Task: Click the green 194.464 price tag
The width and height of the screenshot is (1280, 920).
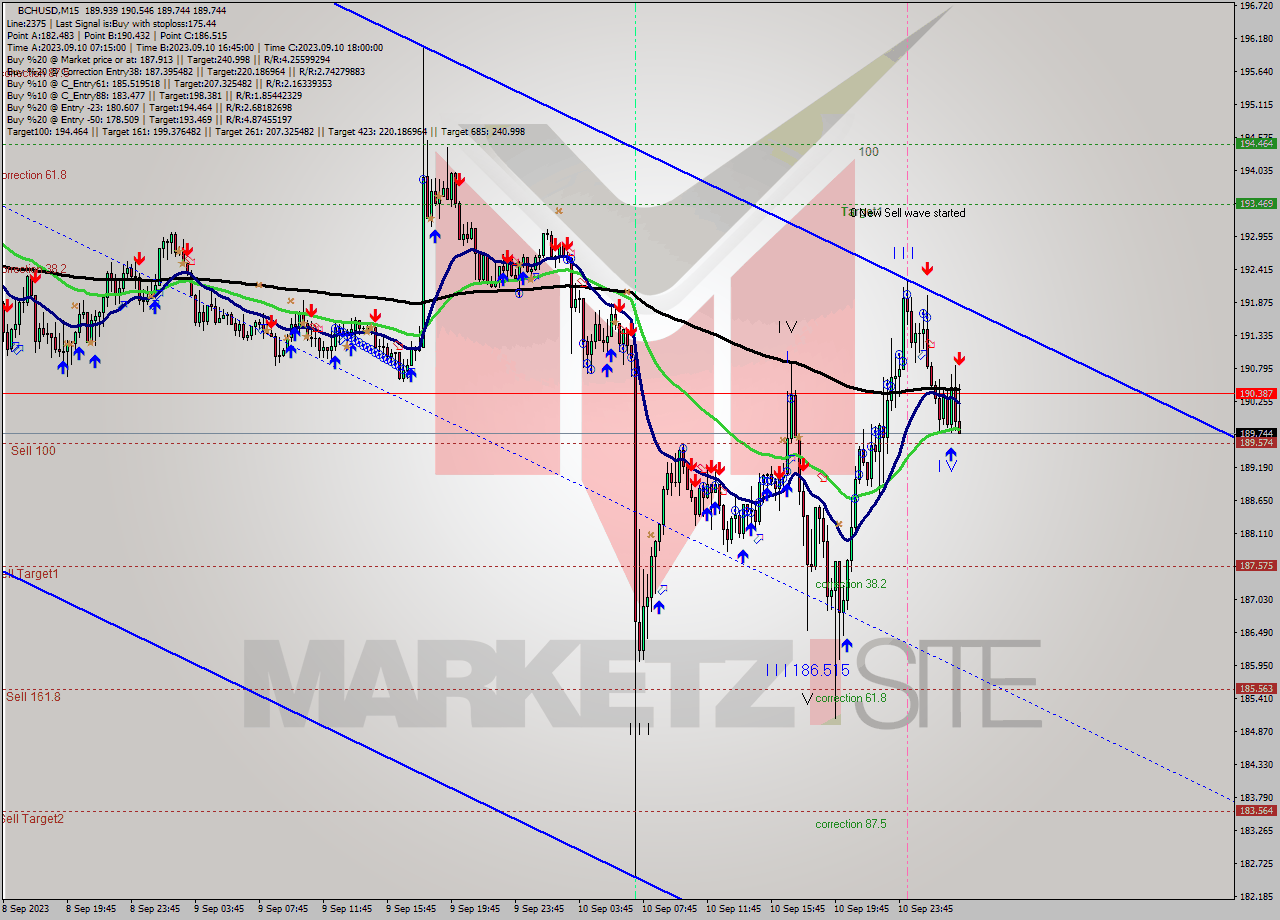Action: 1256,144
